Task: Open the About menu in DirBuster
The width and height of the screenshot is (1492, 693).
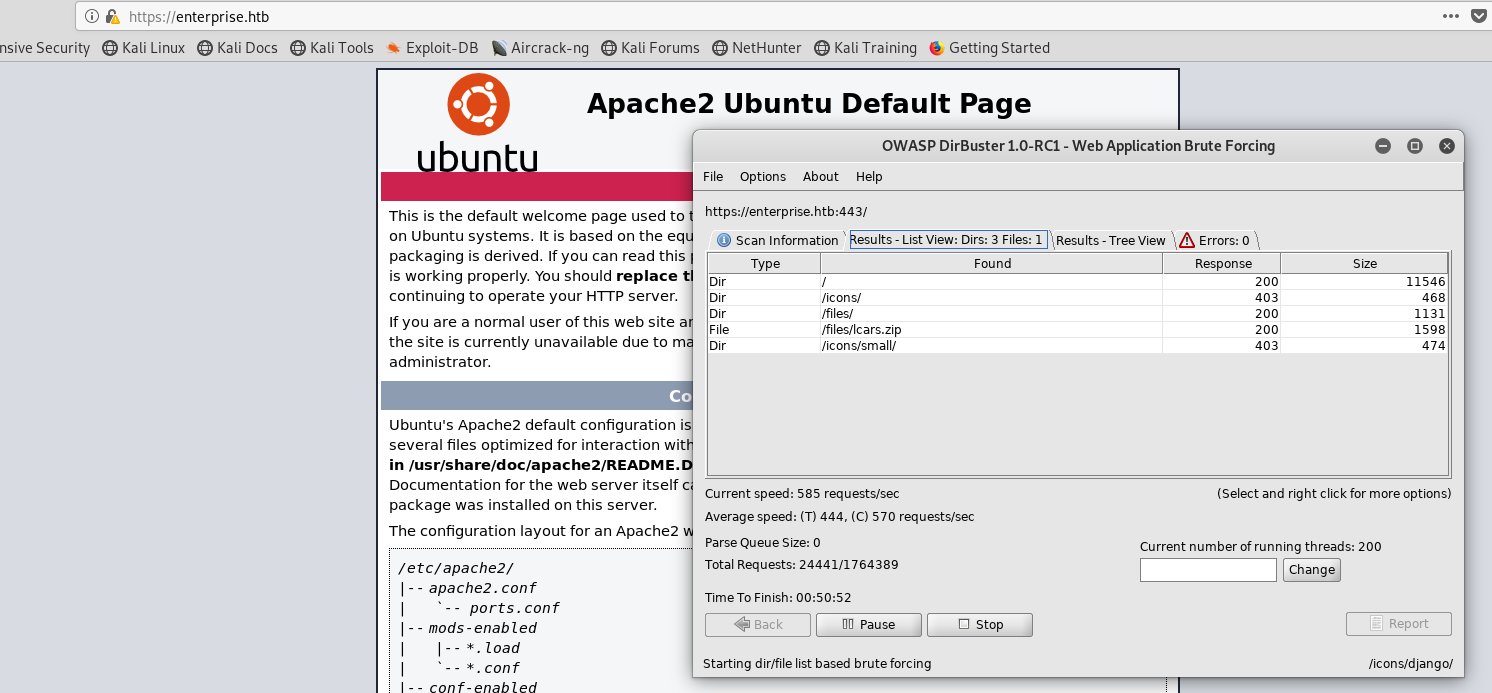Action: 821,177
